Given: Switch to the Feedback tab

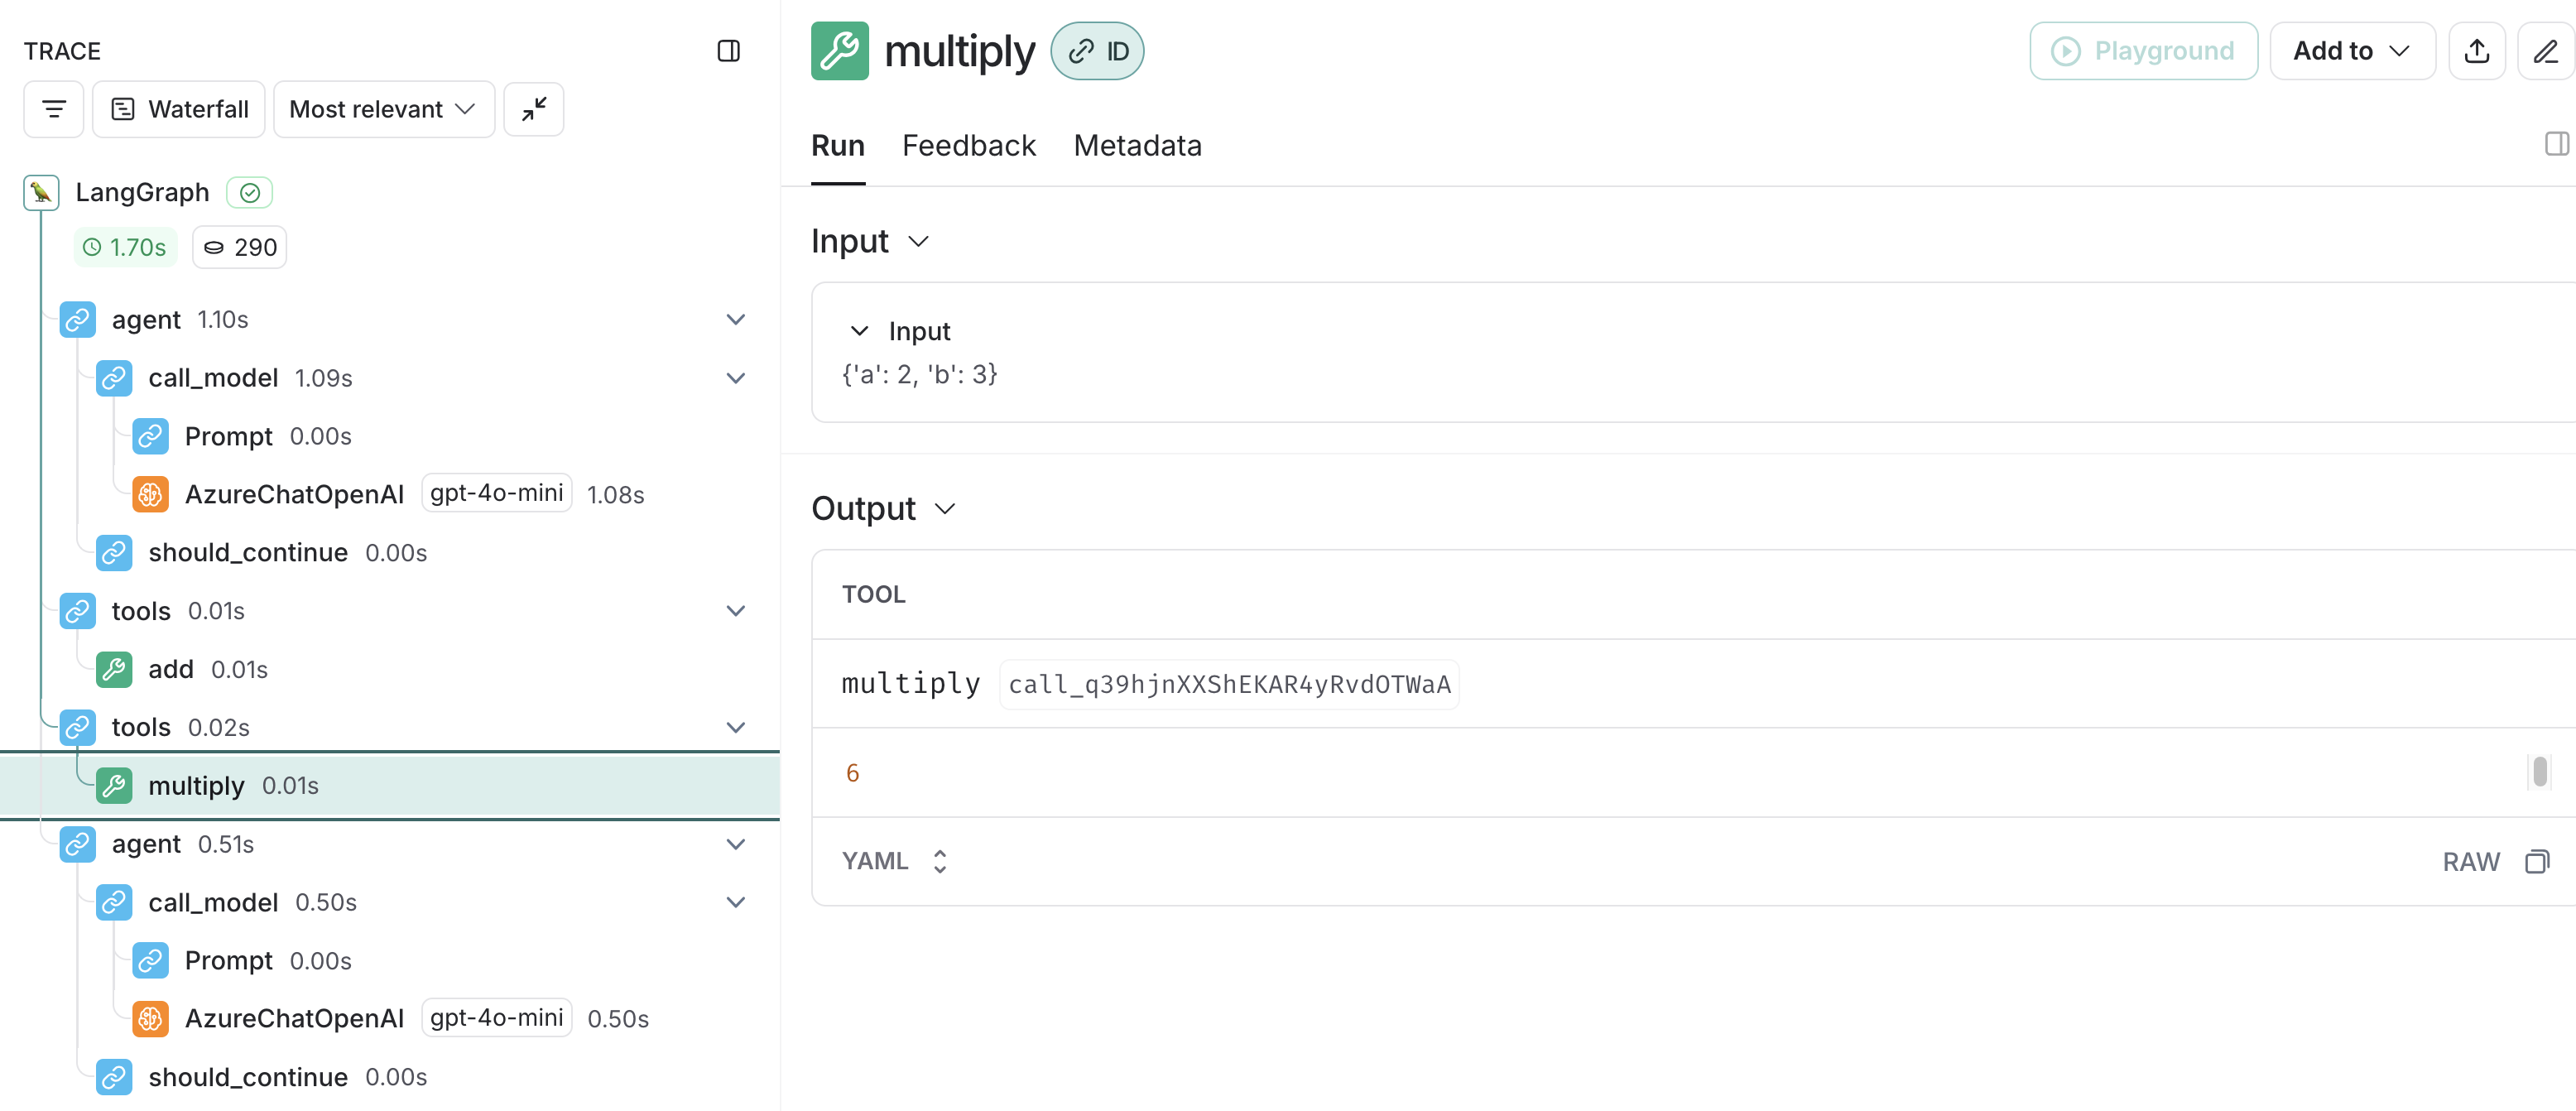Looking at the screenshot, I should [x=968, y=145].
